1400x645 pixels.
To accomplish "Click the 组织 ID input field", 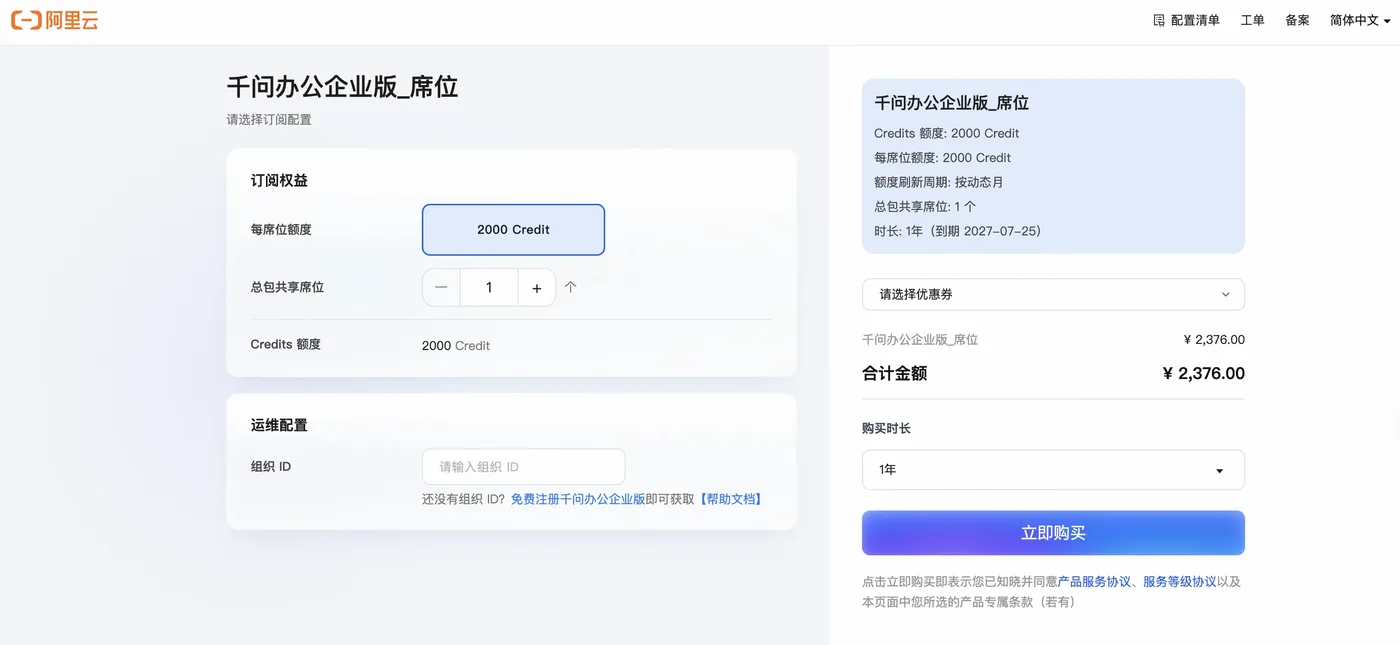I will pyautogui.click(x=524, y=467).
